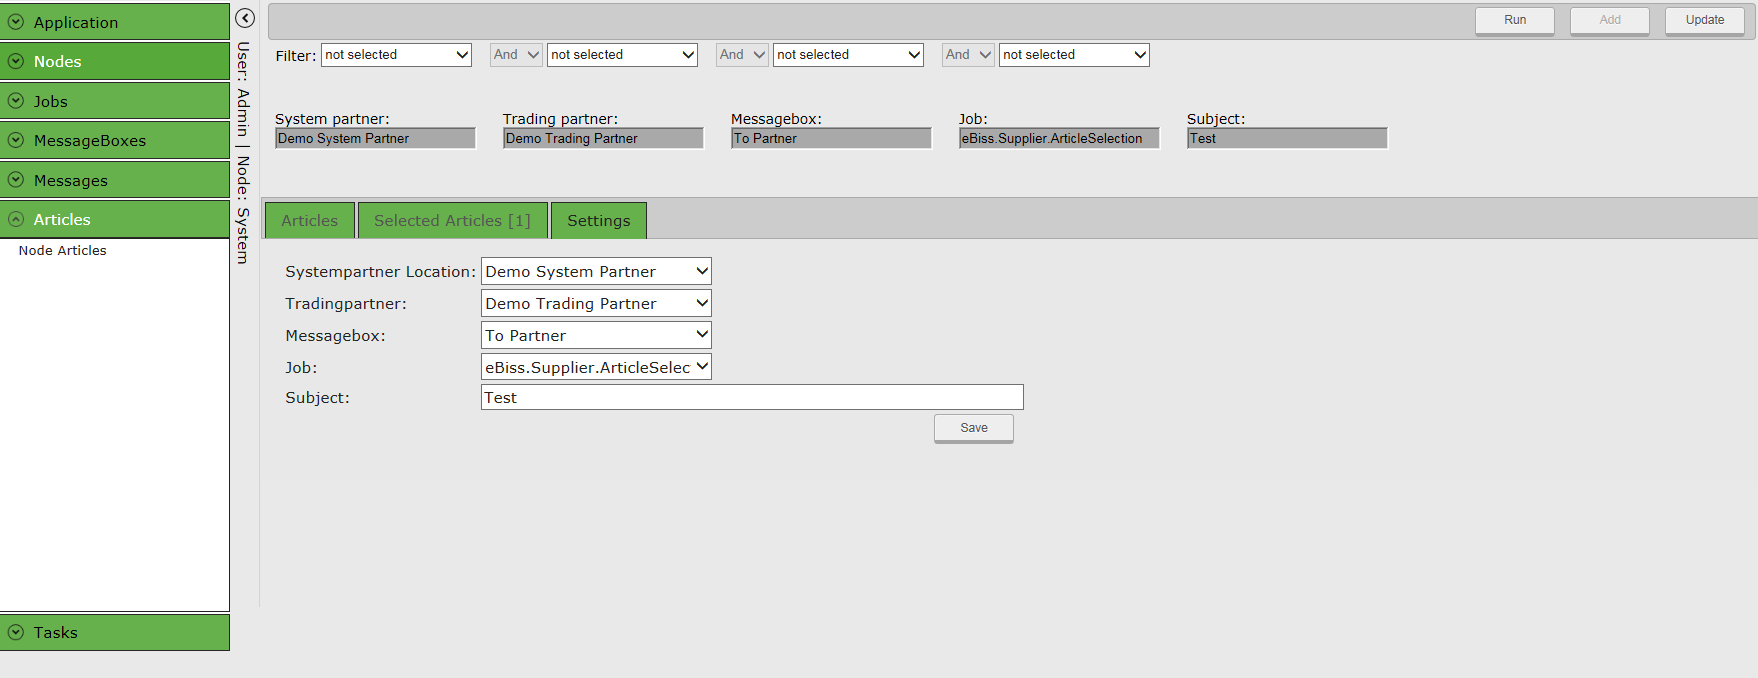Expand the Jobs section chevron icon

click(x=16, y=101)
